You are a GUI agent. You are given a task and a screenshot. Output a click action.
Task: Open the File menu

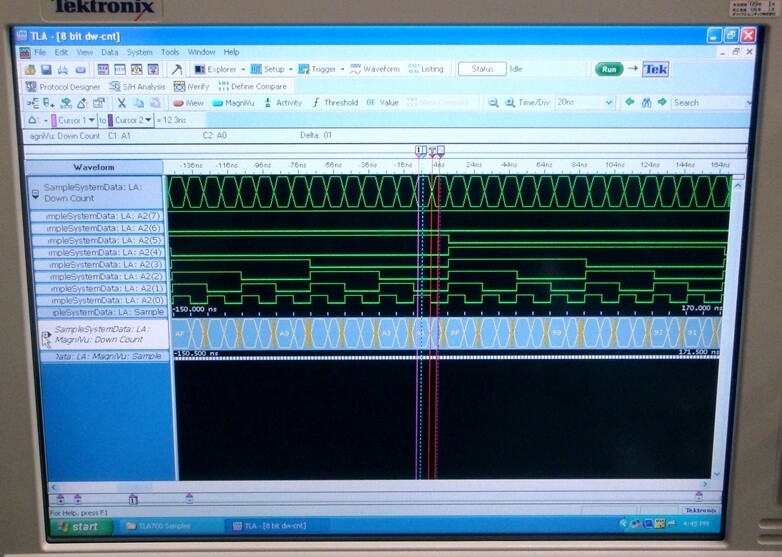coord(40,52)
